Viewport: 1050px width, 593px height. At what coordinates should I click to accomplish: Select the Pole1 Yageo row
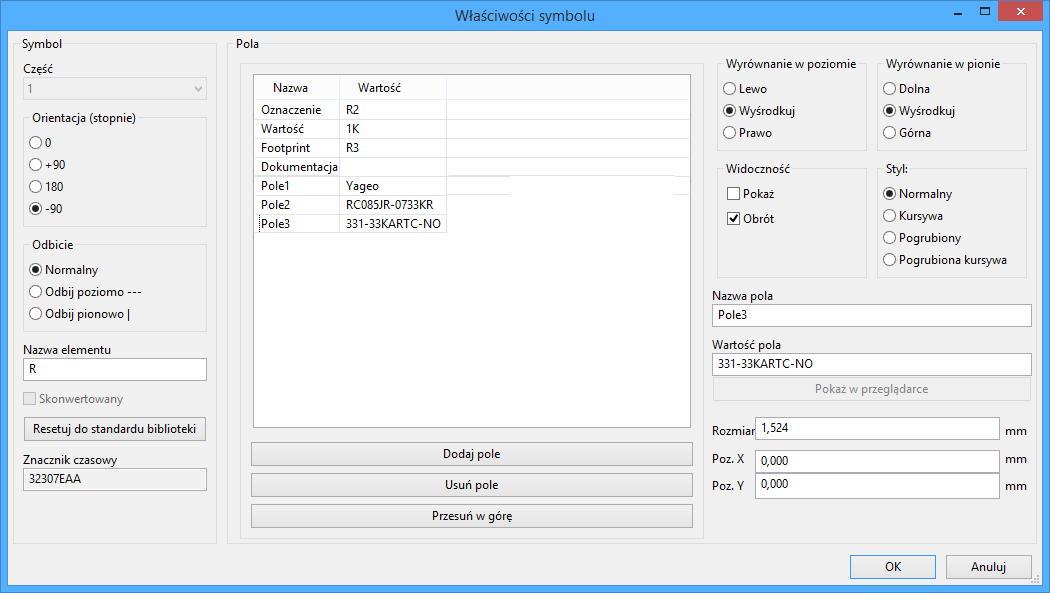[350, 186]
